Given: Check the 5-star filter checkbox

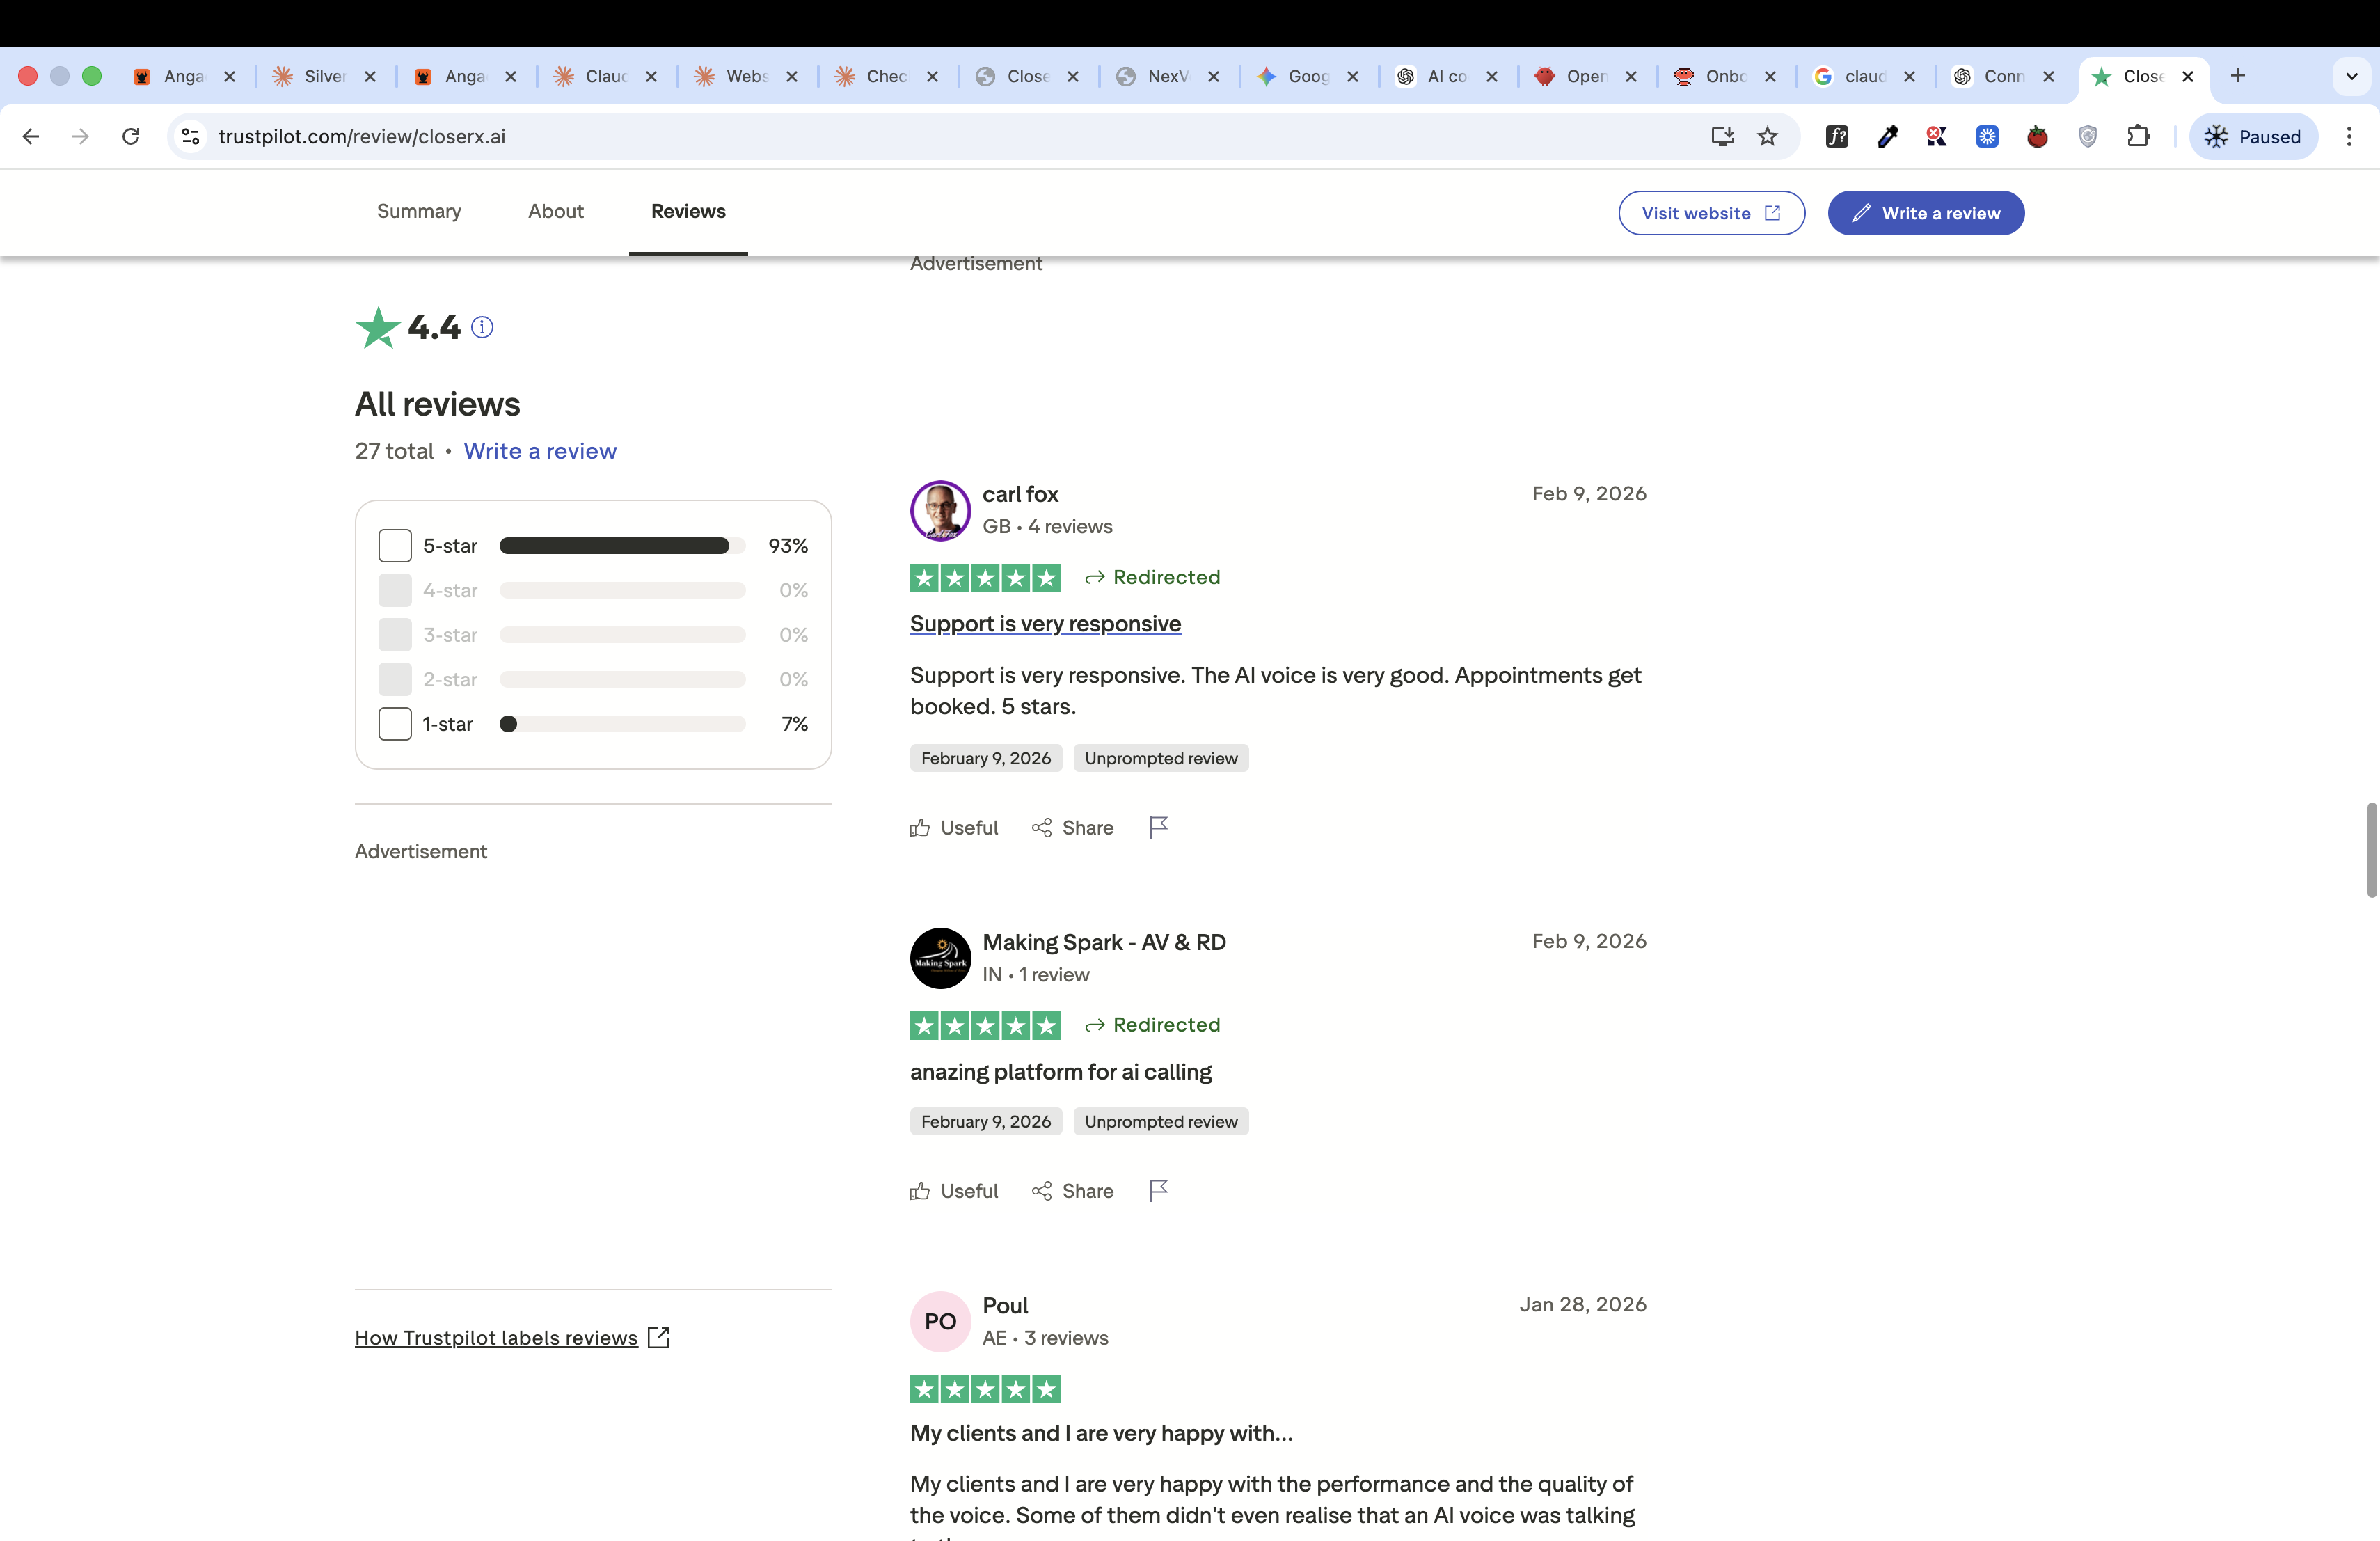Looking at the screenshot, I should (x=395, y=546).
